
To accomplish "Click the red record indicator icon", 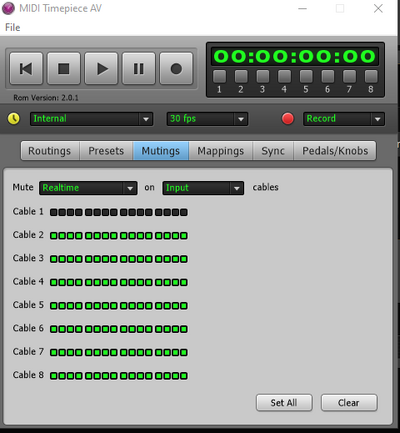I will pos(288,118).
